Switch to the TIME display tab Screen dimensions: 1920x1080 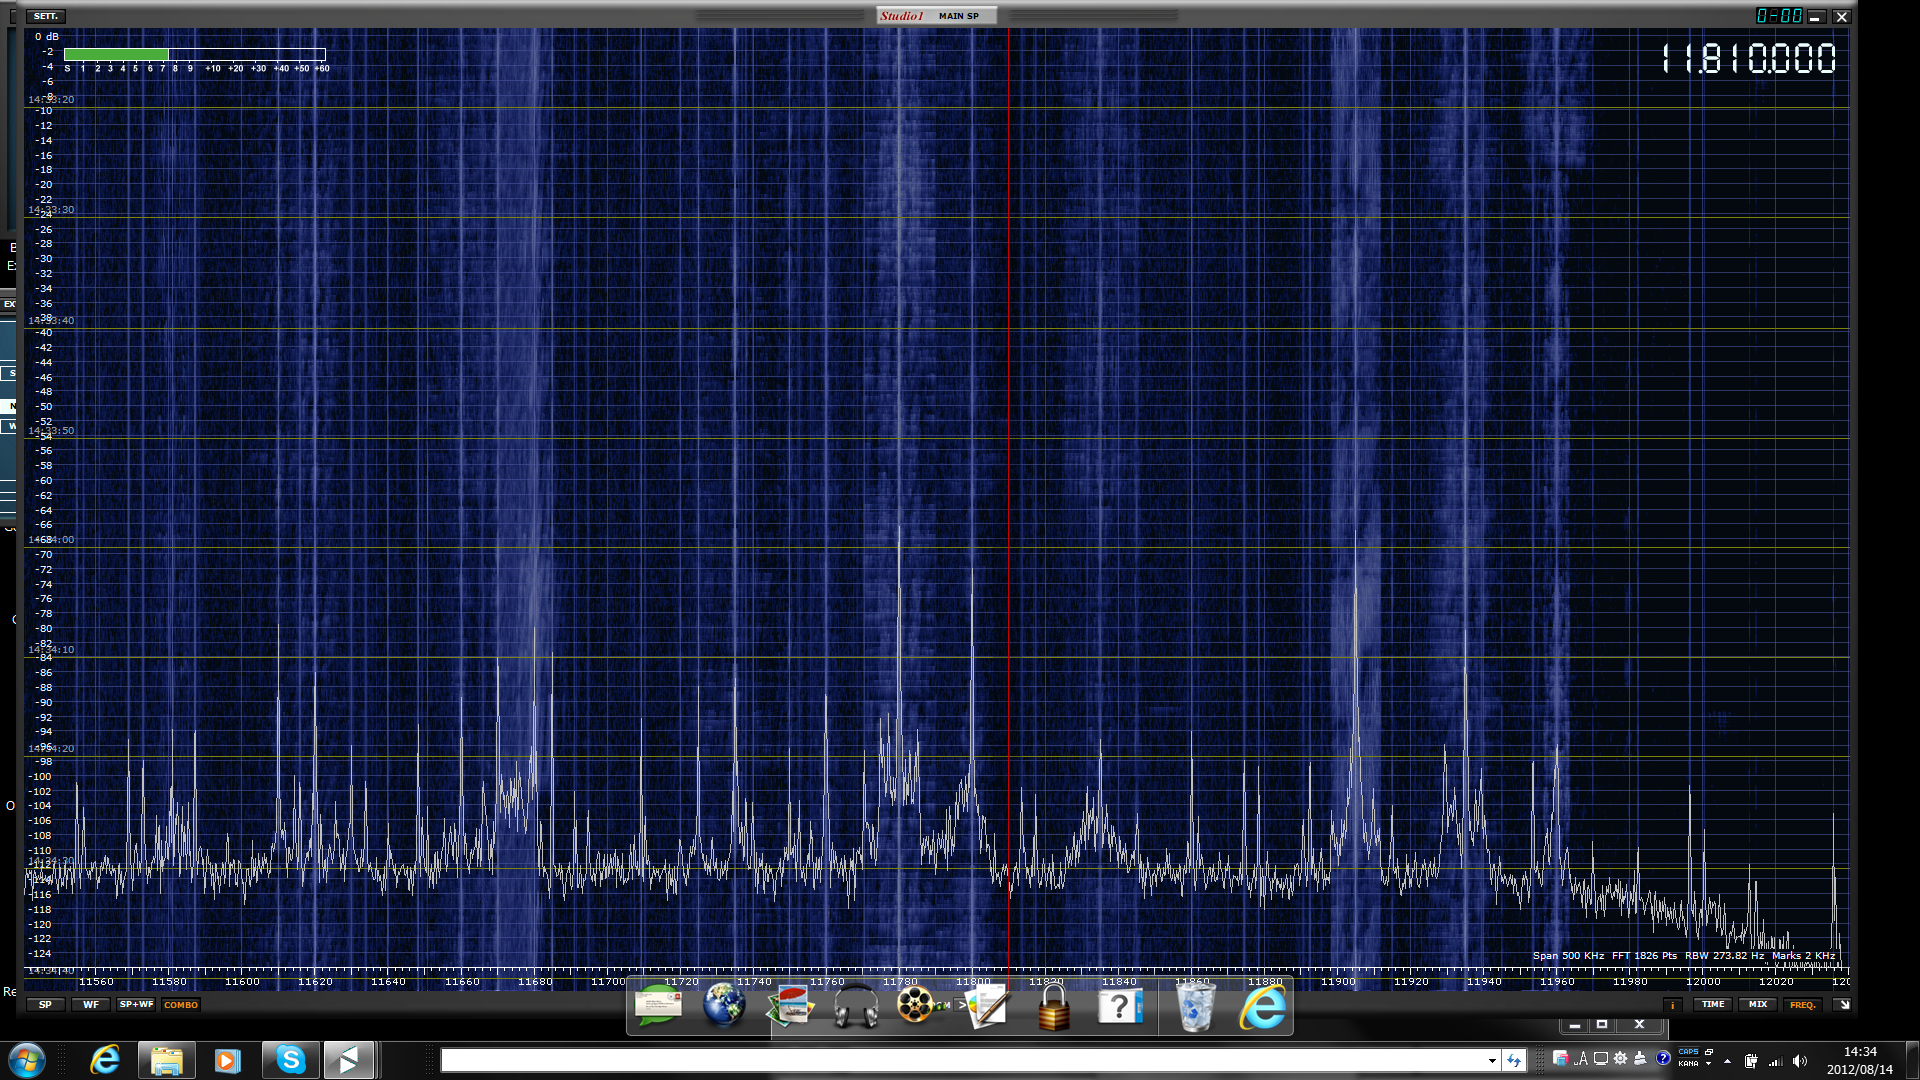click(x=1713, y=1005)
